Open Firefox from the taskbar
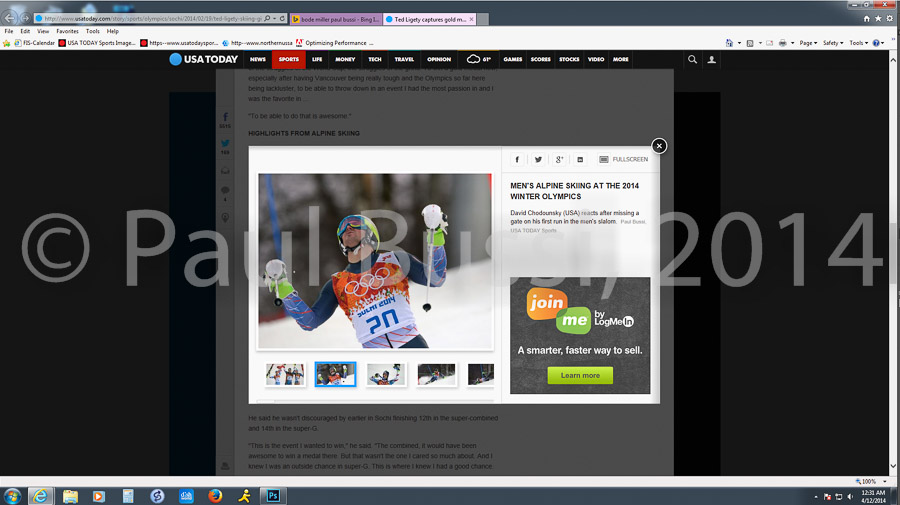This screenshot has height=505, width=900. pyautogui.click(x=215, y=495)
